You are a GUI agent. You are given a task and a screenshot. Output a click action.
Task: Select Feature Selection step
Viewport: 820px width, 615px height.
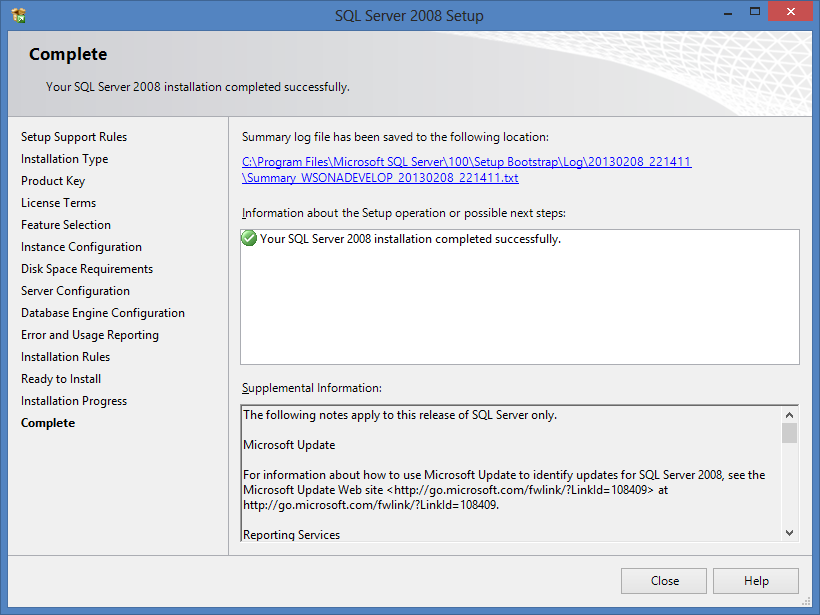(x=66, y=224)
